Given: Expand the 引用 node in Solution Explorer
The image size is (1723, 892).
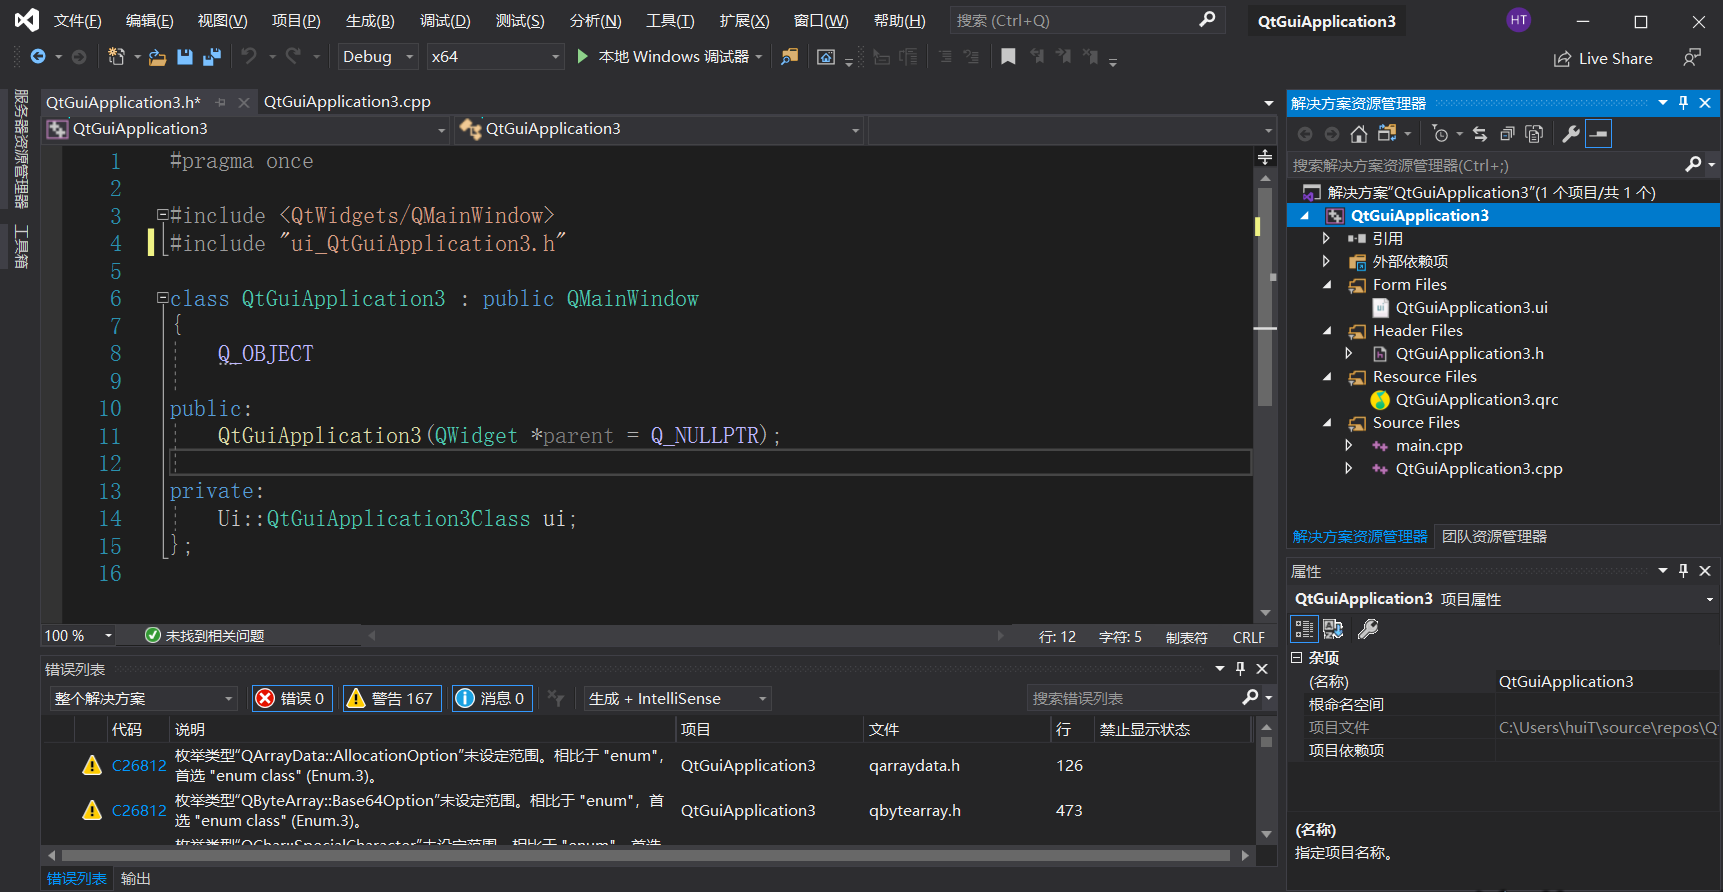Looking at the screenshot, I should (x=1326, y=238).
